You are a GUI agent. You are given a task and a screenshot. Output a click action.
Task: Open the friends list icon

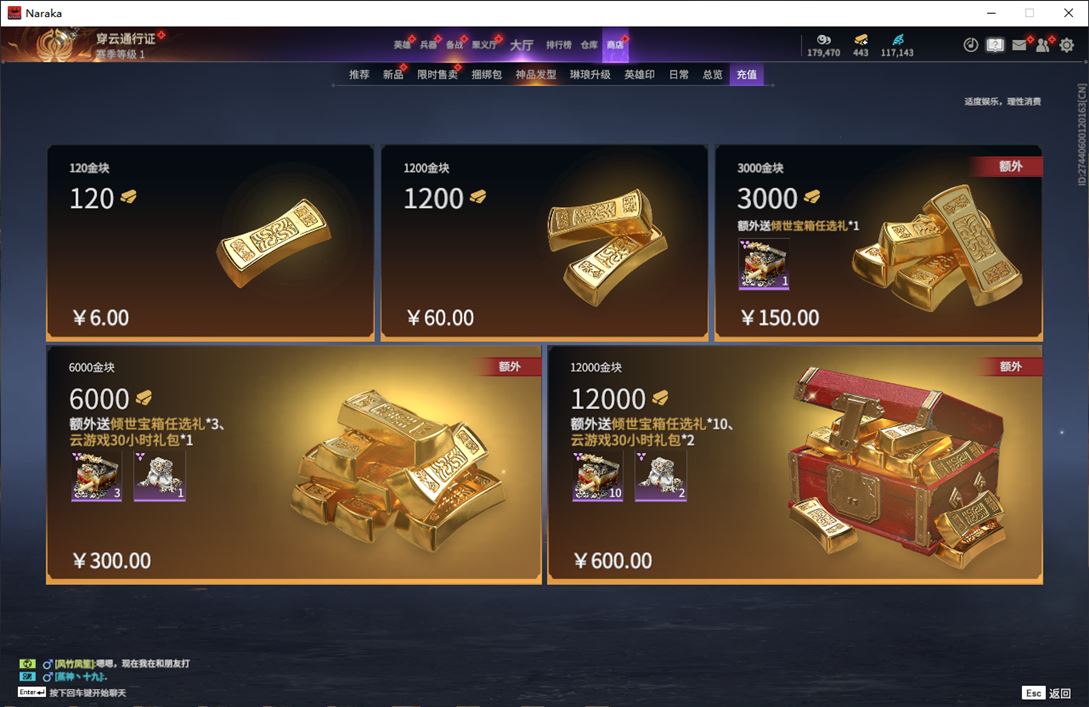tap(1042, 45)
